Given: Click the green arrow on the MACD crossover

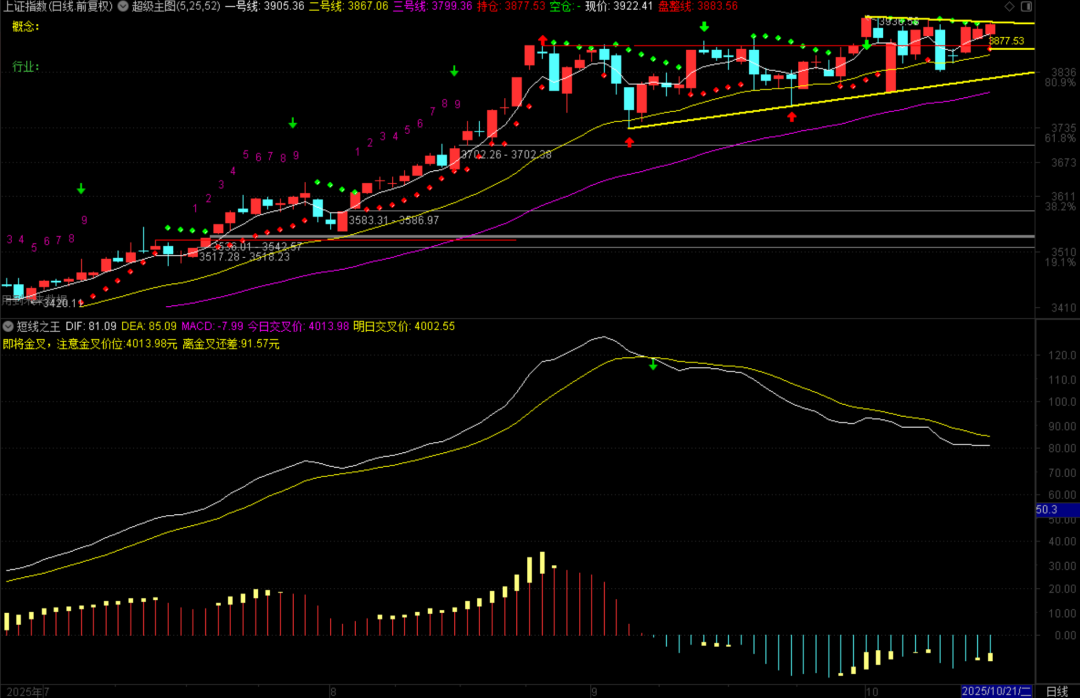Looking at the screenshot, I should [x=653, y=364].
